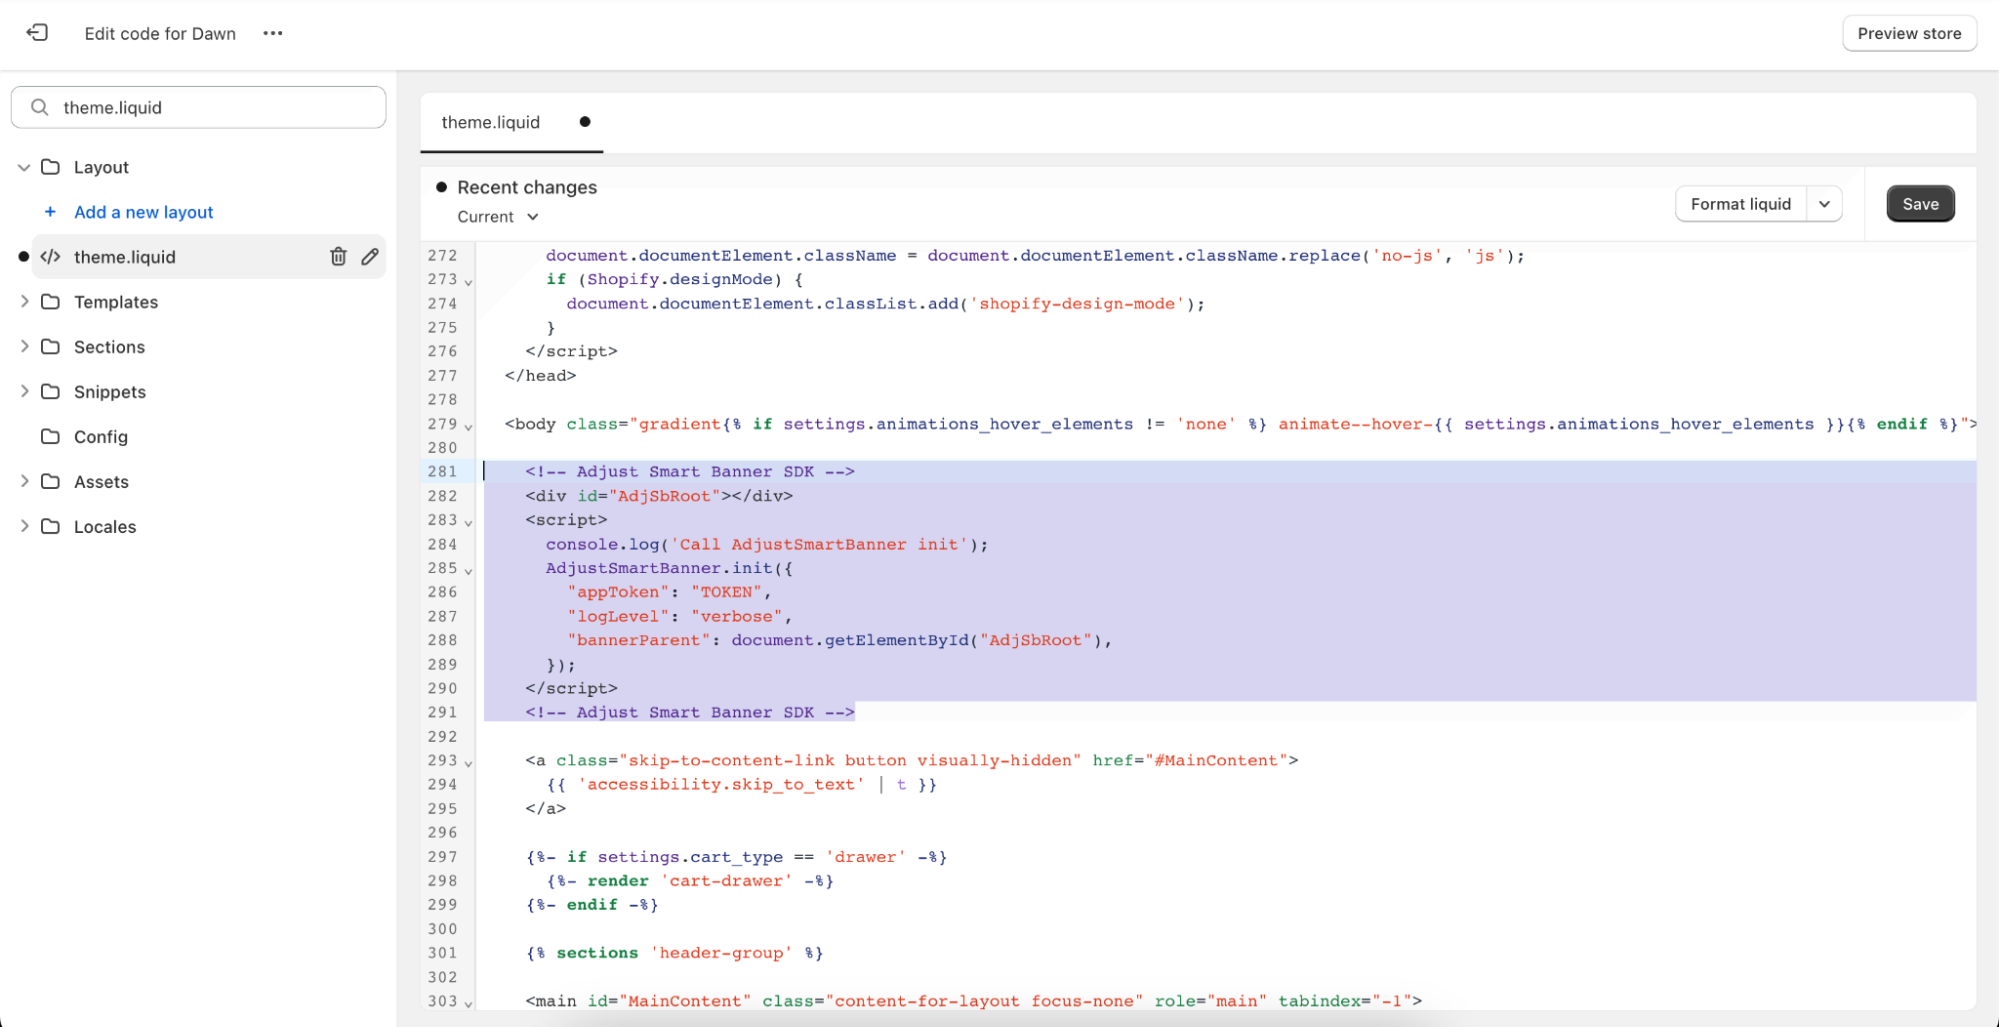Image resolution: width=1999 pixels, height=1027 pixels.
Task: Click the Preview store button
Action: pyautogui.click(x=1908, y=33)
